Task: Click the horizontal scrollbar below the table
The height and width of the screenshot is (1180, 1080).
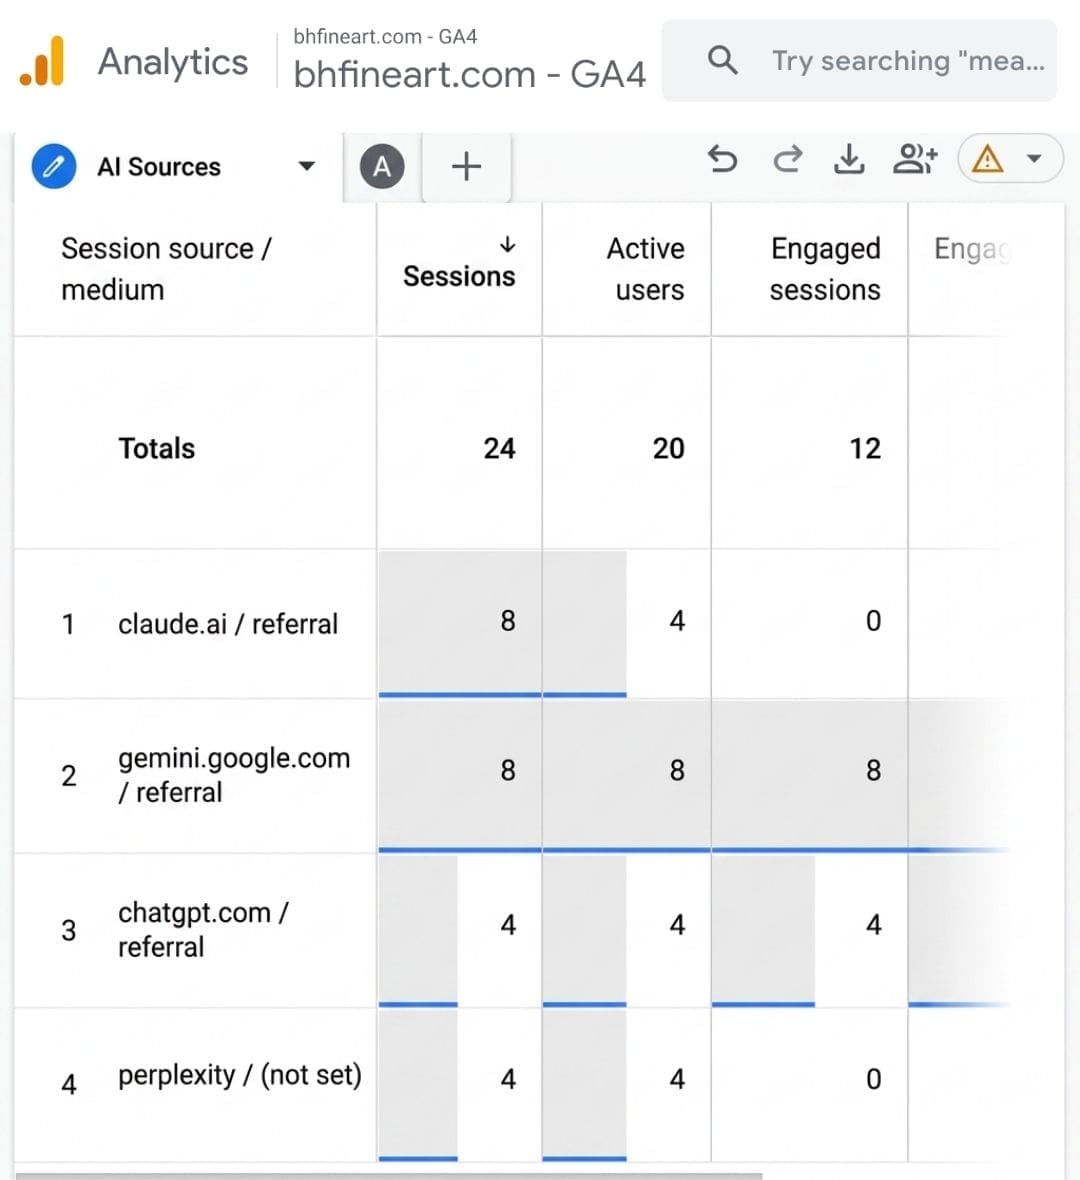Action: pyautogui.click(x=389, y=1175)
